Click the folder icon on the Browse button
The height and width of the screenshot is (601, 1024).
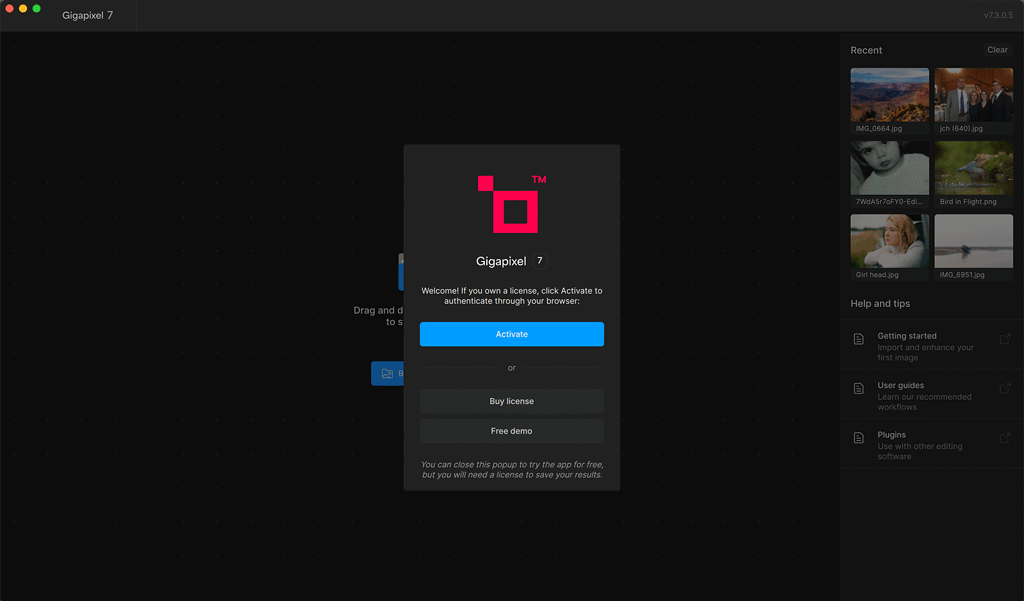point(387,374)
